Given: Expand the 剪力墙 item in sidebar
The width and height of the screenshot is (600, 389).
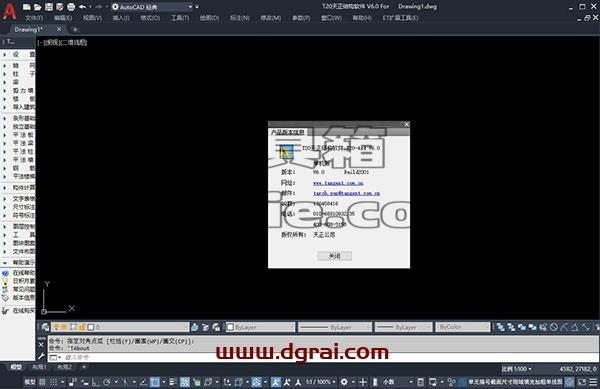Looking at the screenshot, I should [x=19, y=91].
